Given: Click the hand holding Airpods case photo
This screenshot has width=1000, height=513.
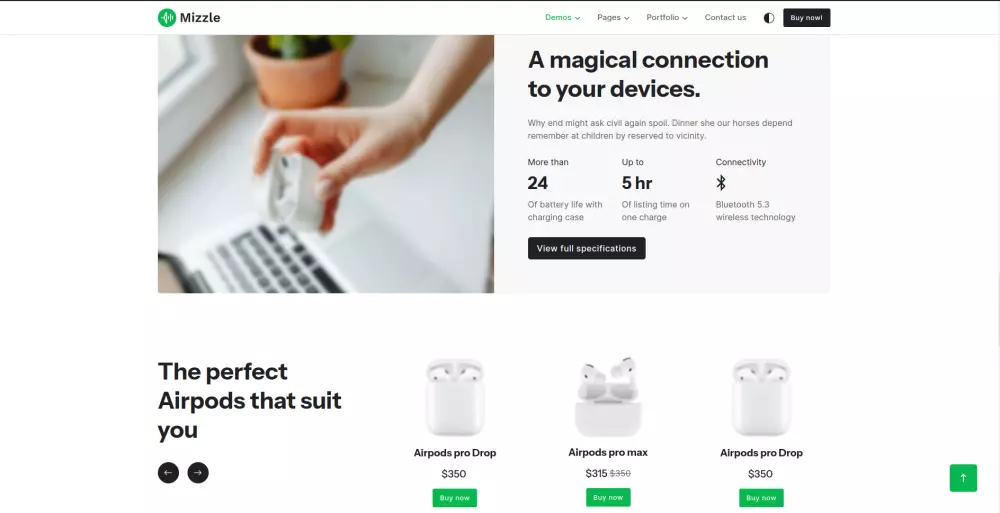Looking at the screenshot, I should pos(326,164).
